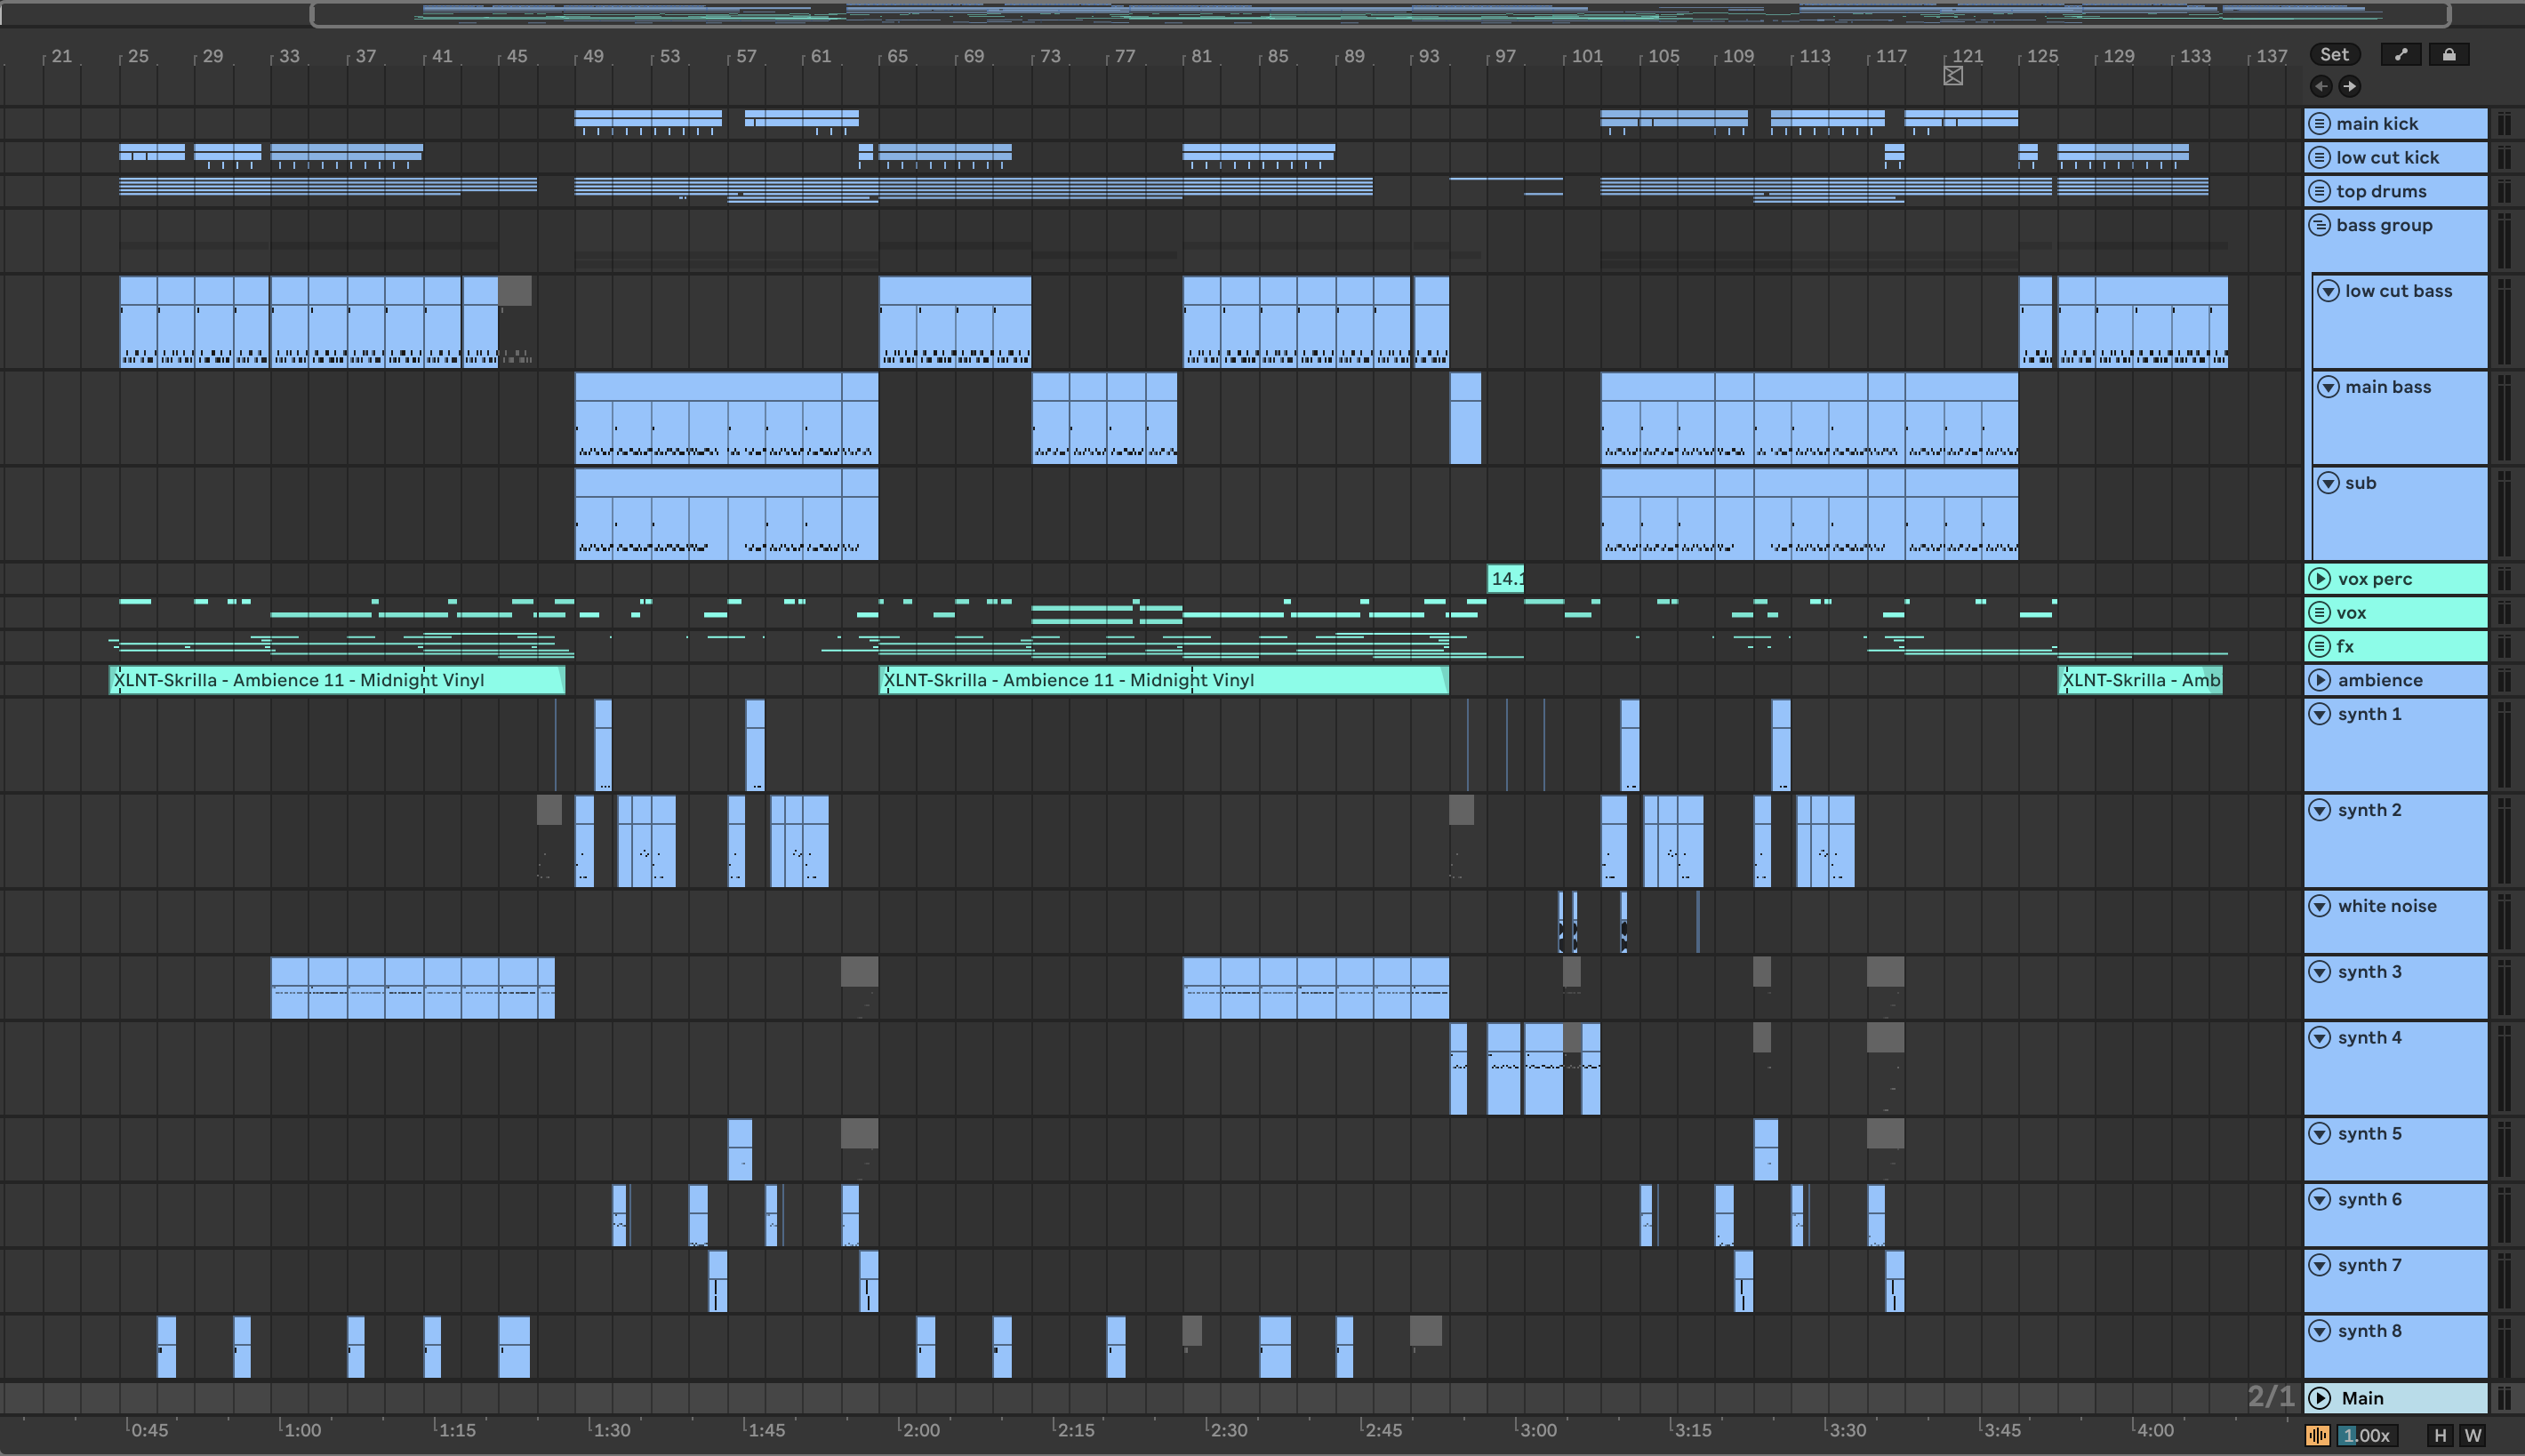2525x1456 pixels.
Task: Select the 14.1 clip on vox perc
Action: [x=1506, y=578]
